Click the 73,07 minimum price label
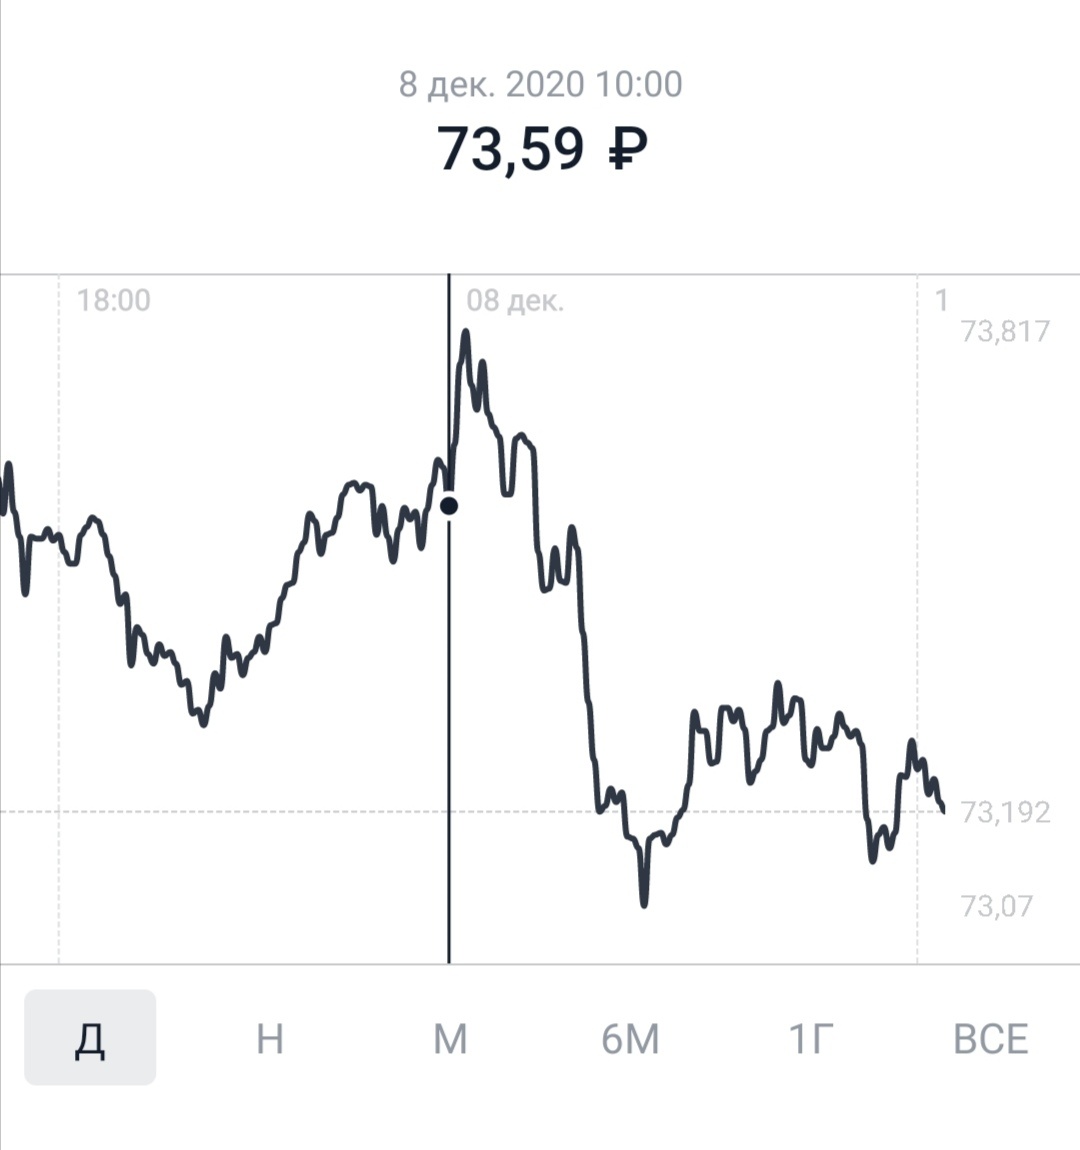1080x1150 pixels. [x=996, y=907]
